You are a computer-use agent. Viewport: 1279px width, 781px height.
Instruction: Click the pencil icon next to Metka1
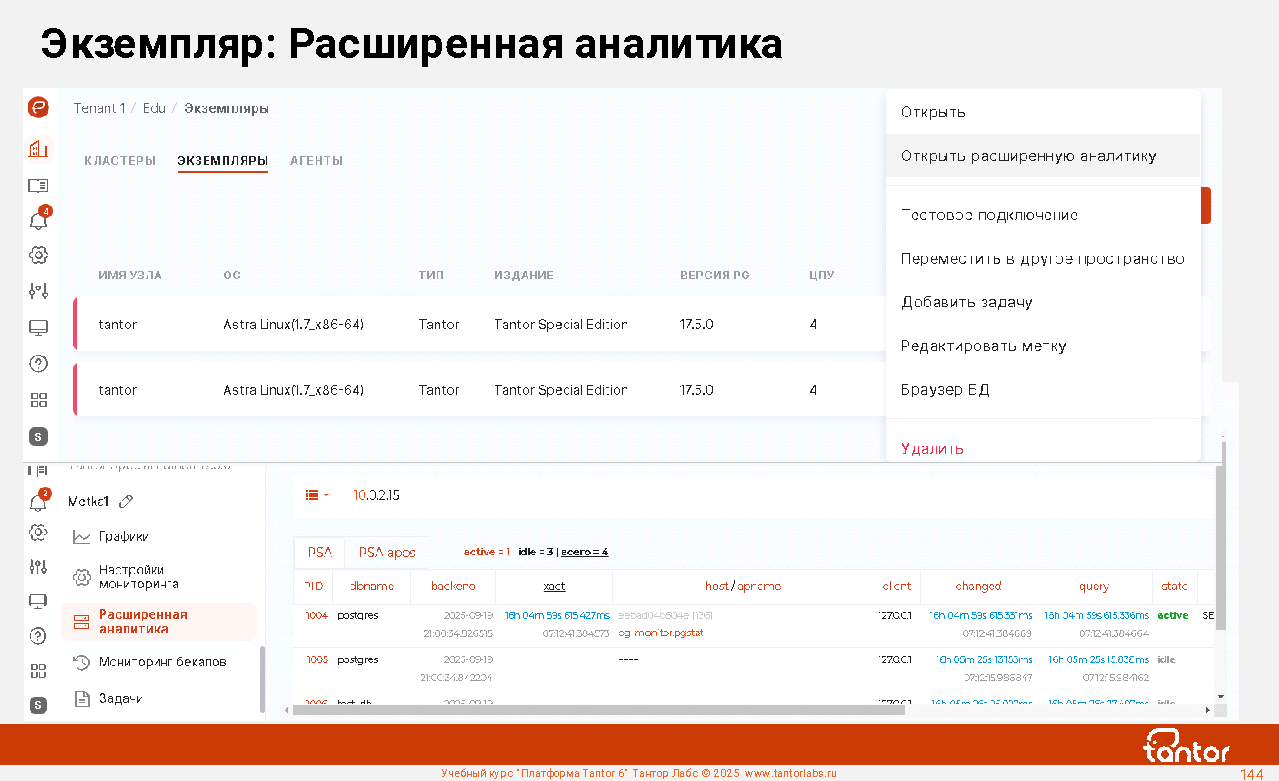tap(126, 501)
